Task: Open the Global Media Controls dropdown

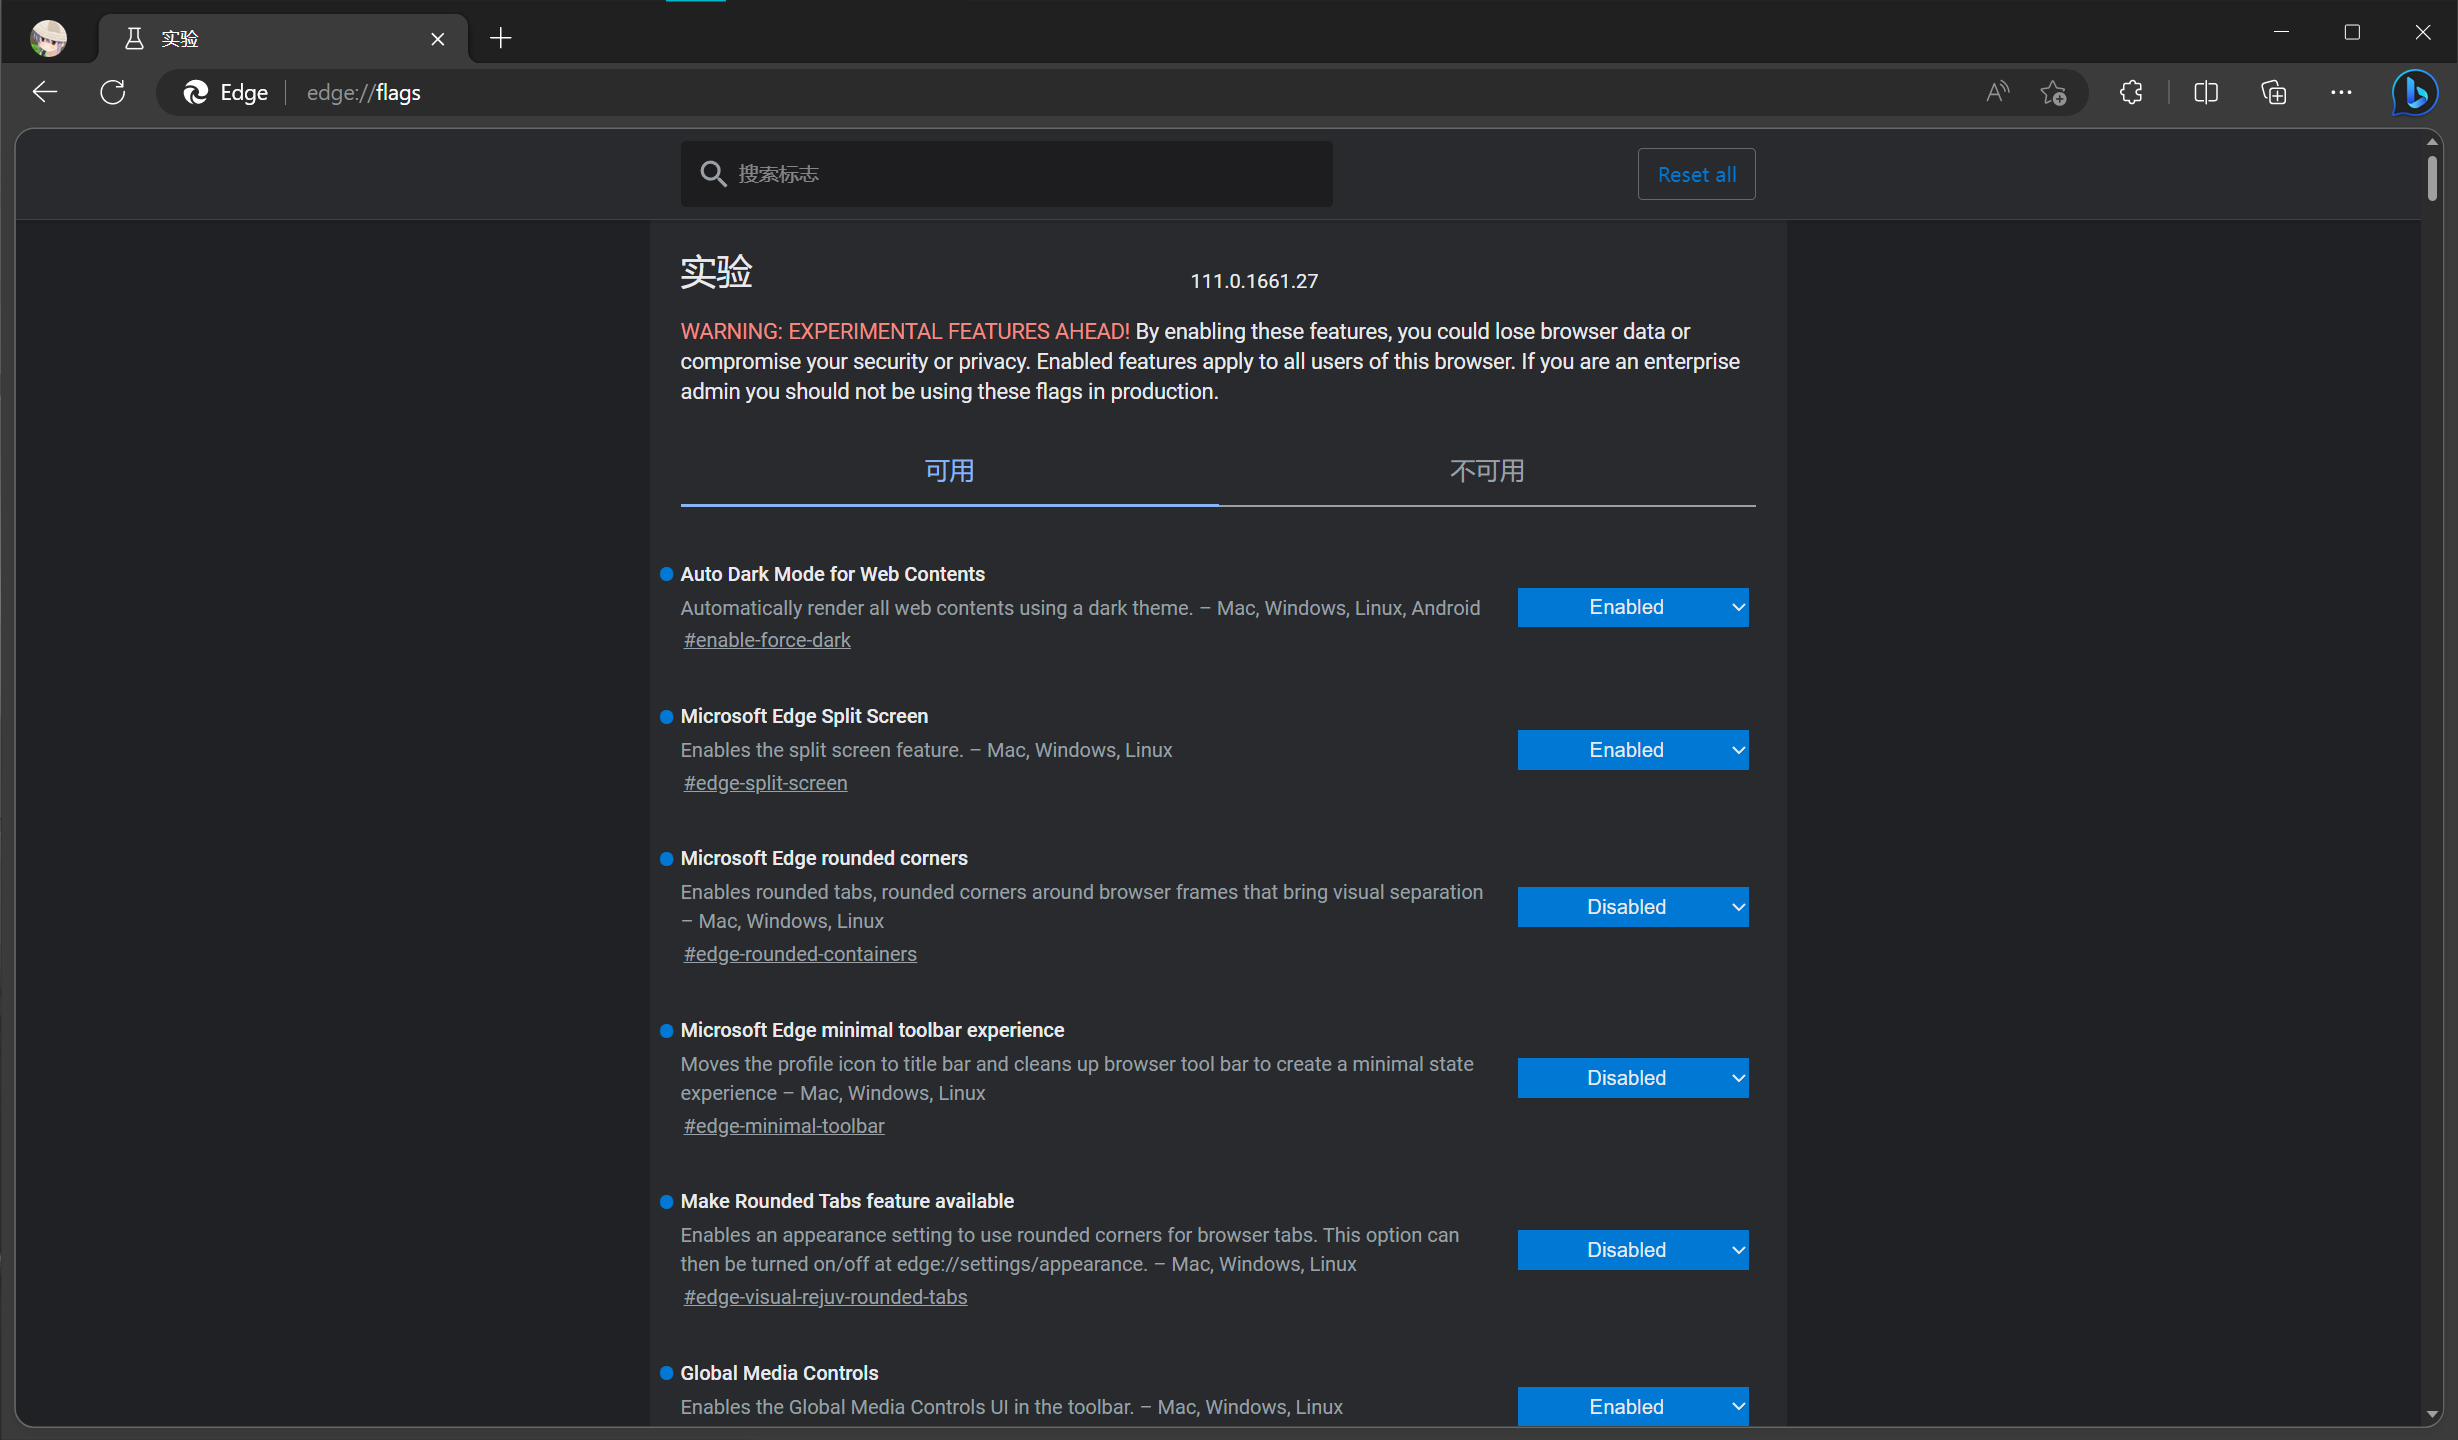Action: point(1632,1406)
